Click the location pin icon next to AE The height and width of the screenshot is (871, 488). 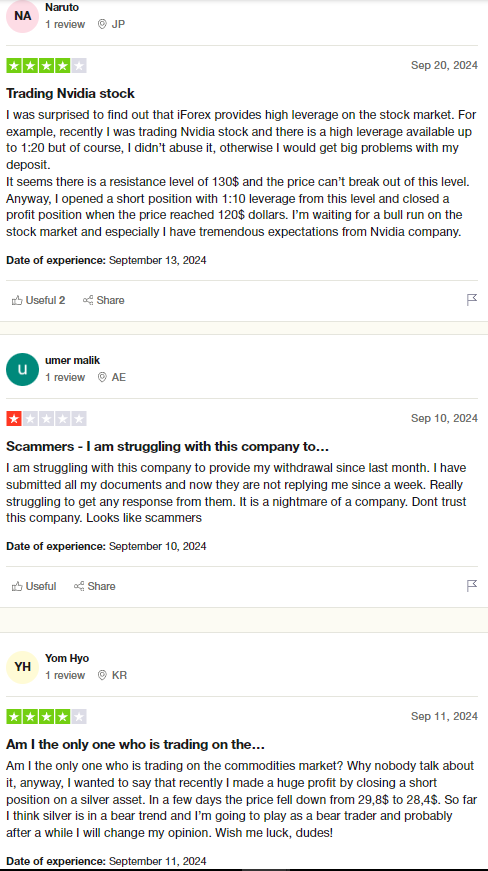click(102, 378)
